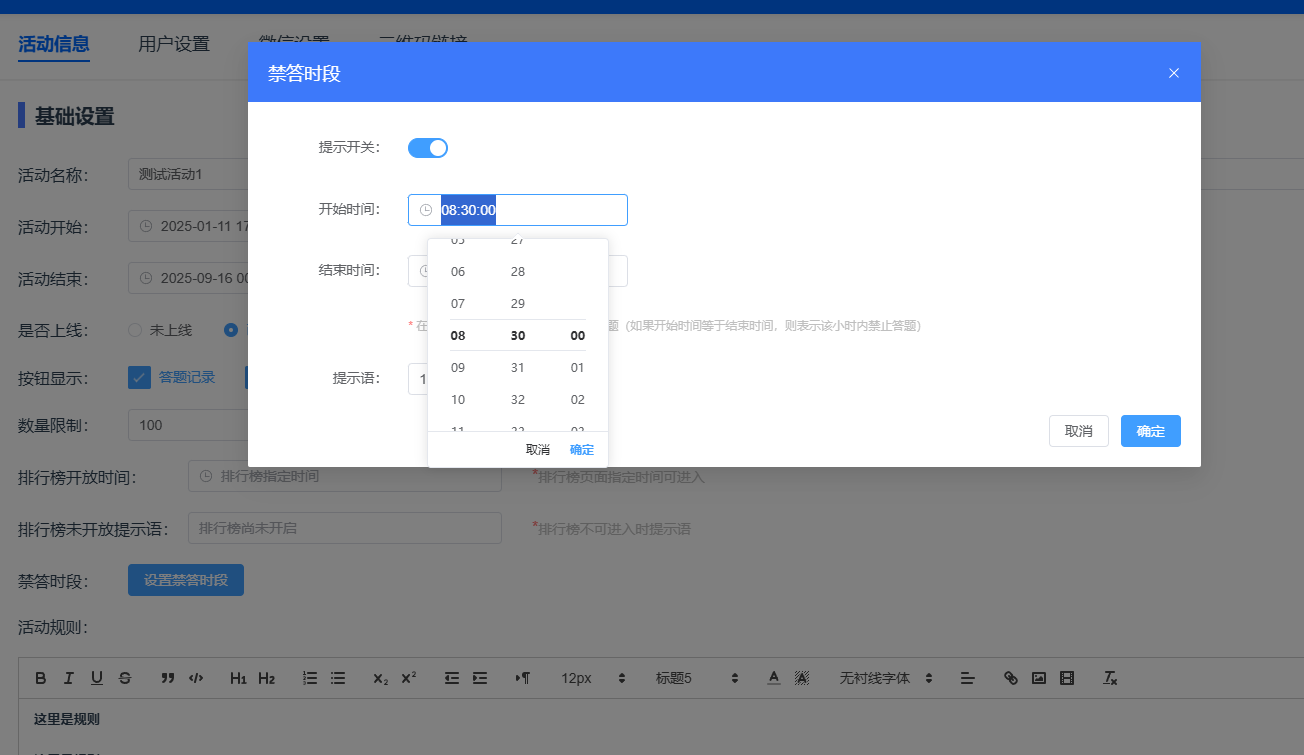The height and width of the screenshot is (755, 1304).
Task: Insert an image via the editor toolbar
Action: 1039,678
